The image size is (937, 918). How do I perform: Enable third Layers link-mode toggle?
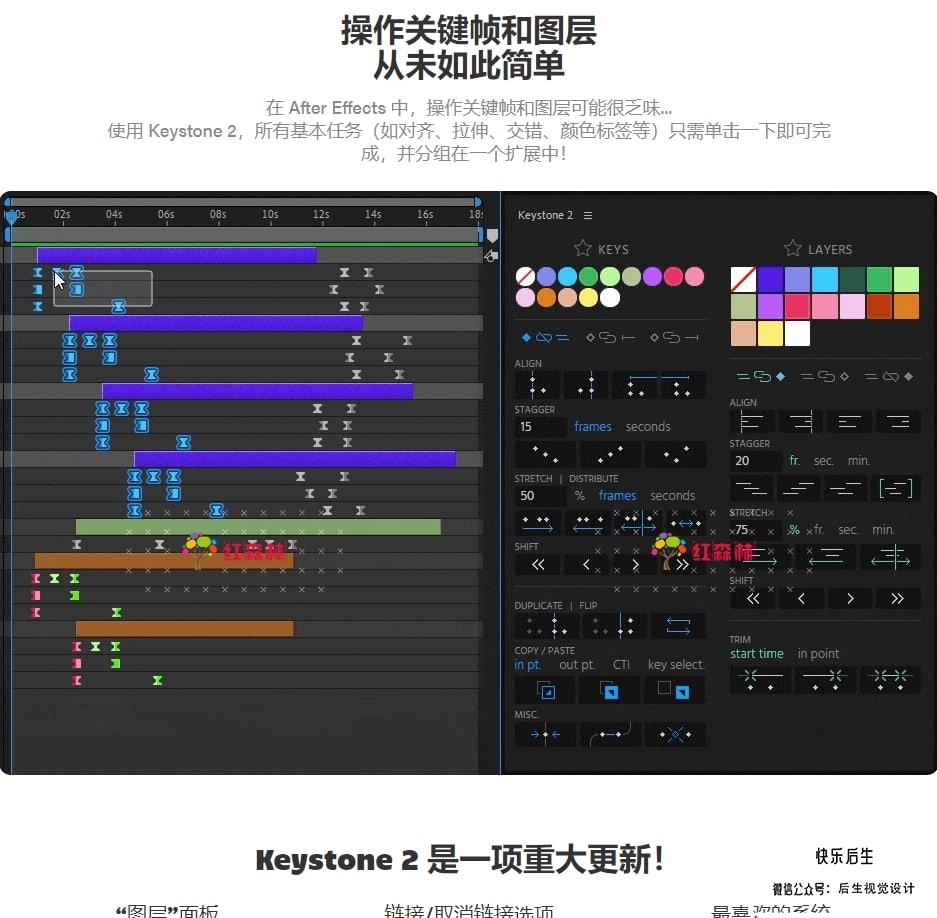click(889, 376)
